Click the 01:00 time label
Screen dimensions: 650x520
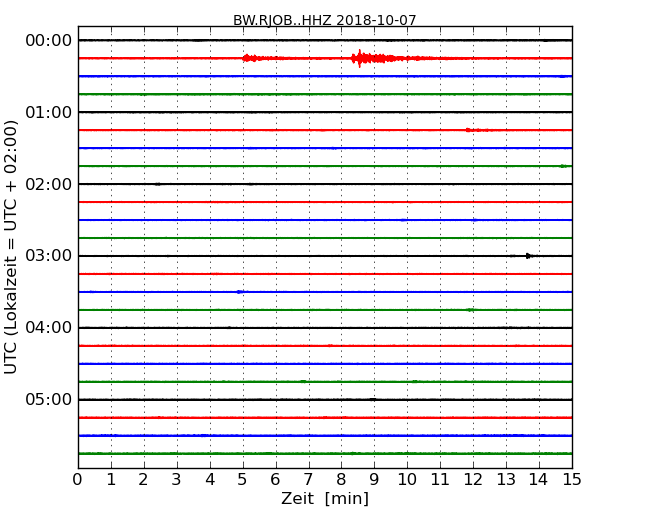[49, 112]
